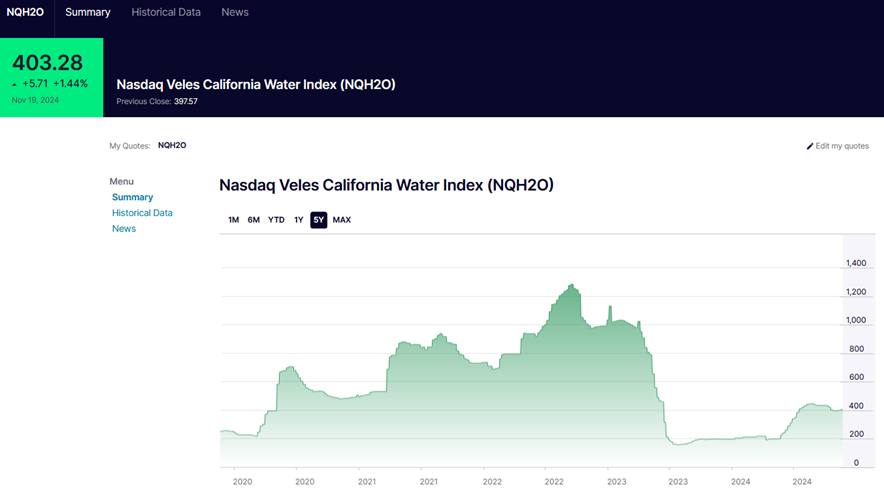The image size is (884, 491).
Task: Select the 6M chart range
Action: point(254,220)
